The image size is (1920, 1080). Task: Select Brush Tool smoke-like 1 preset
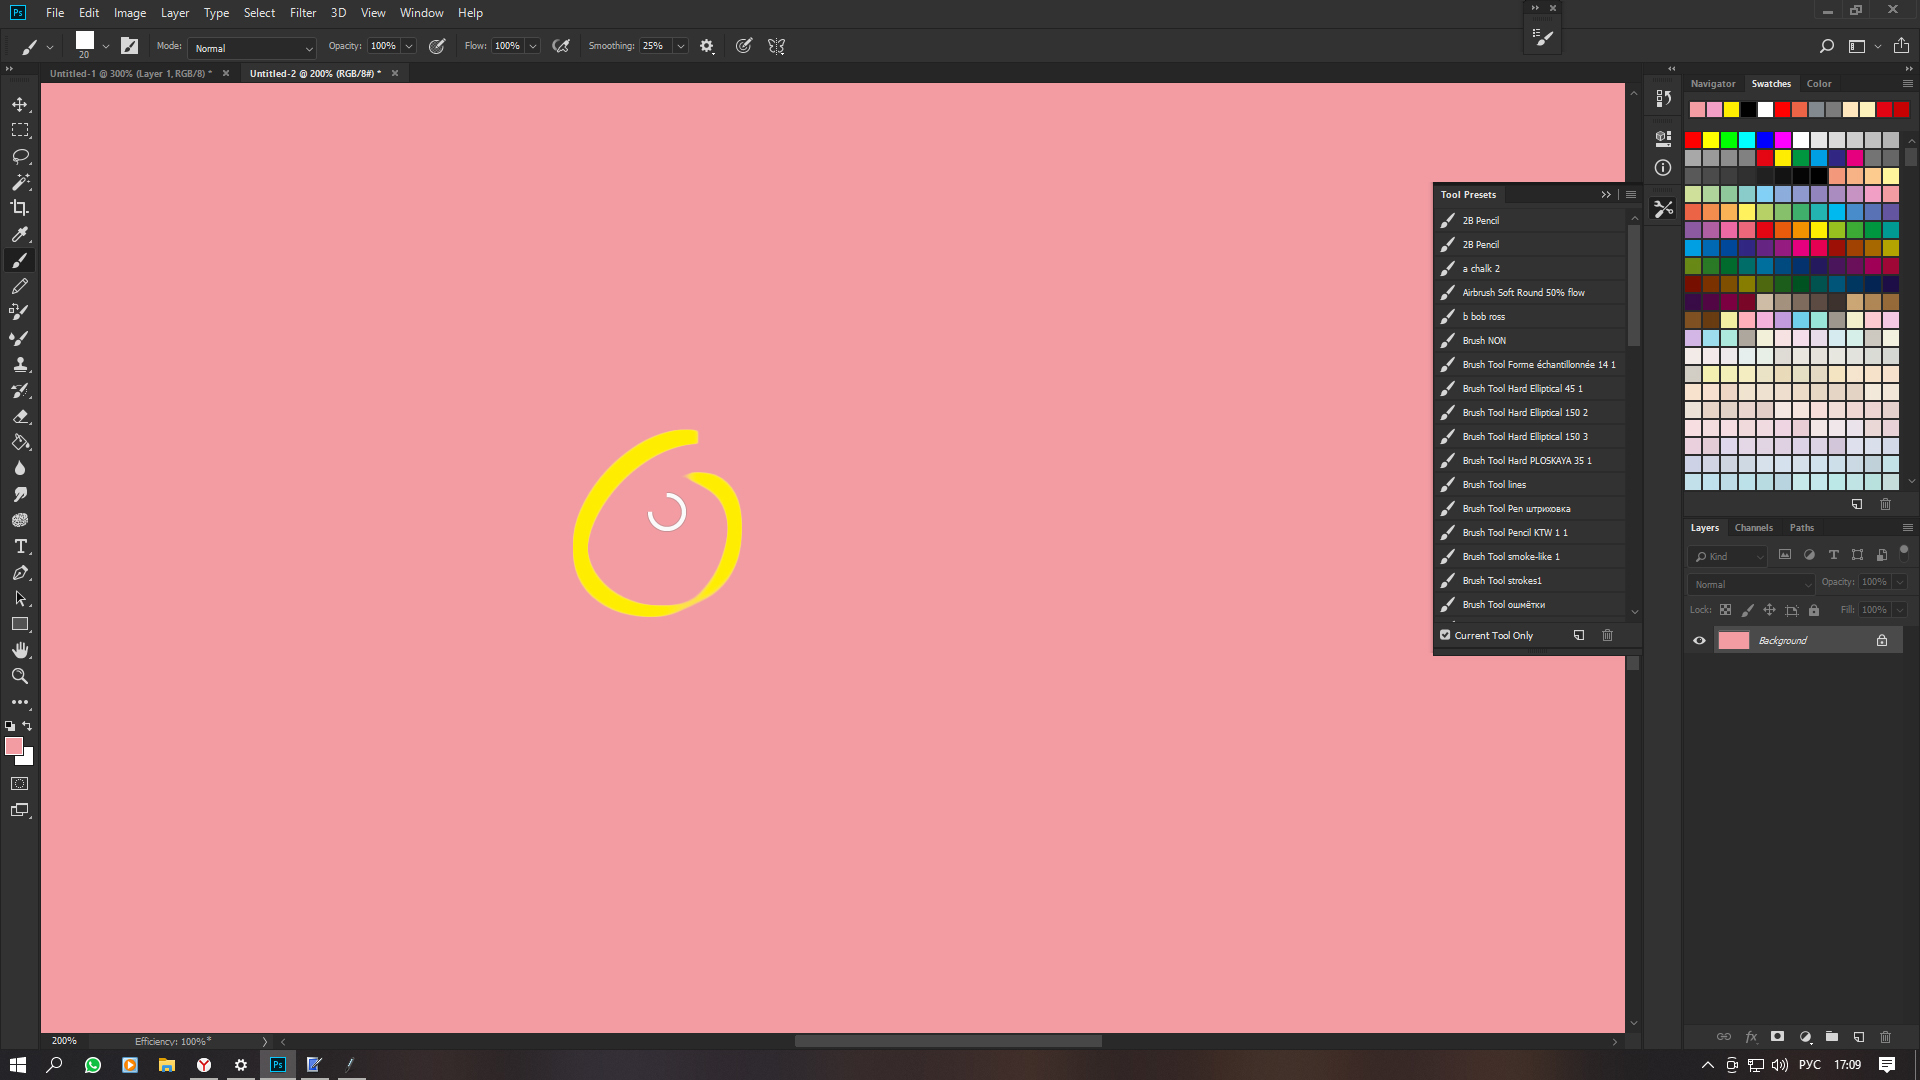(x=1510, y=557)
